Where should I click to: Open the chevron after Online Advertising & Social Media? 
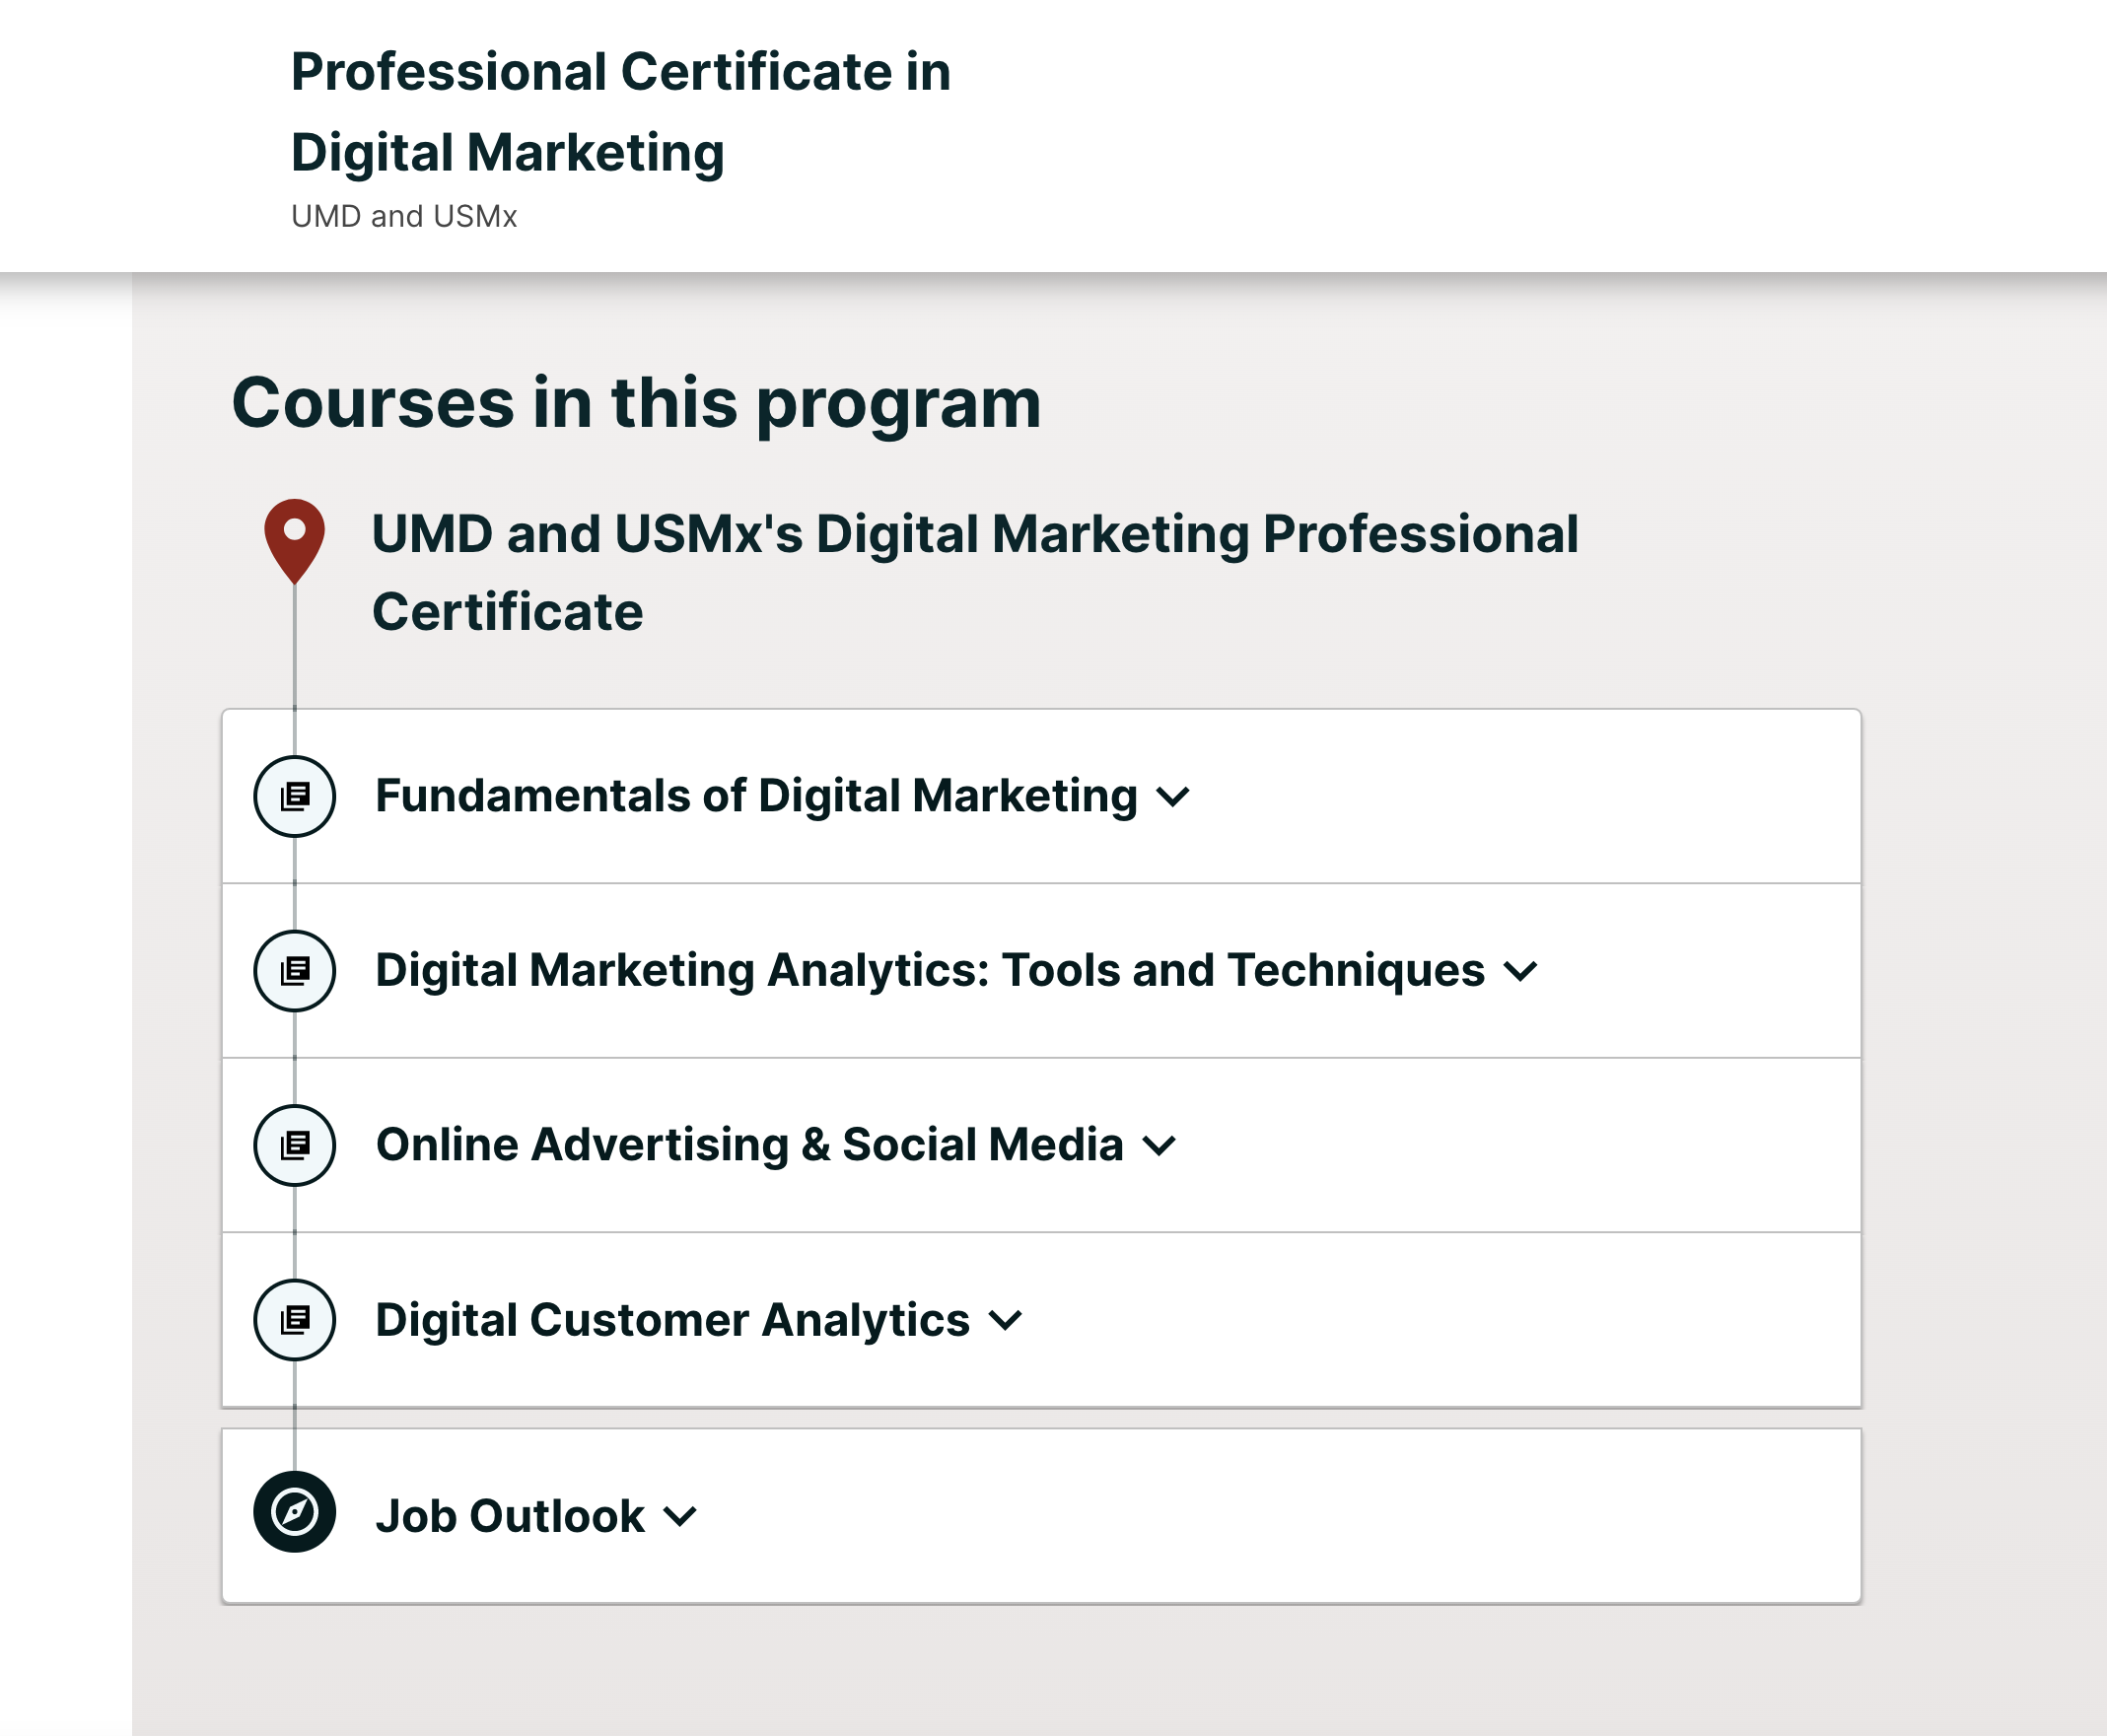coord(1159,1145)
